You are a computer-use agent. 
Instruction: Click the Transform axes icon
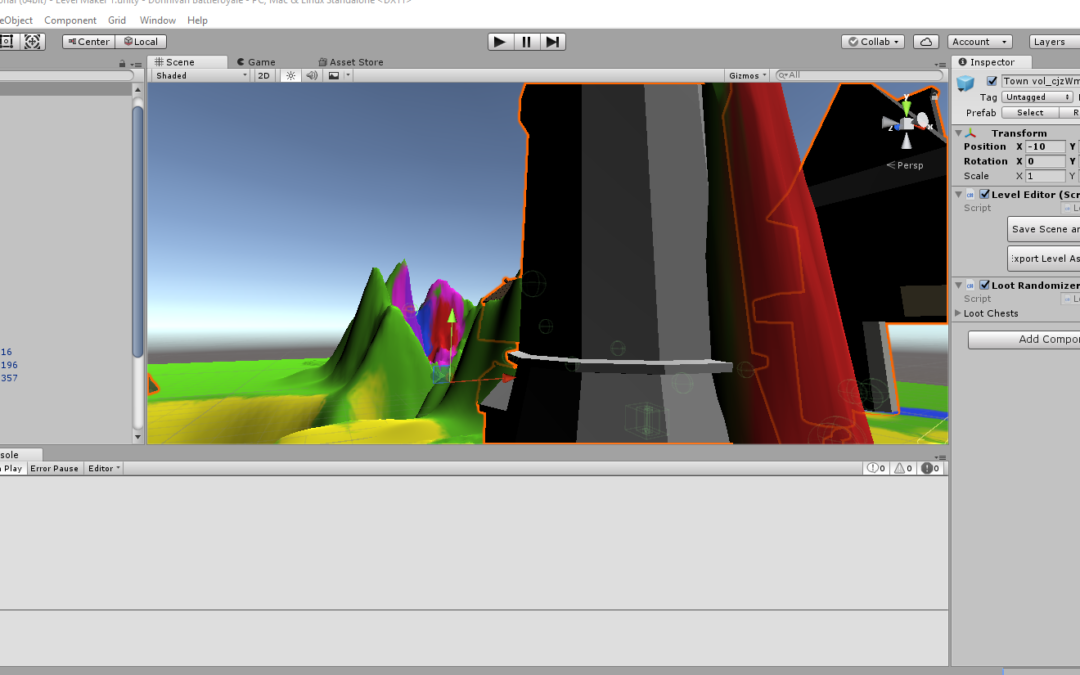[x=970, y=133]
